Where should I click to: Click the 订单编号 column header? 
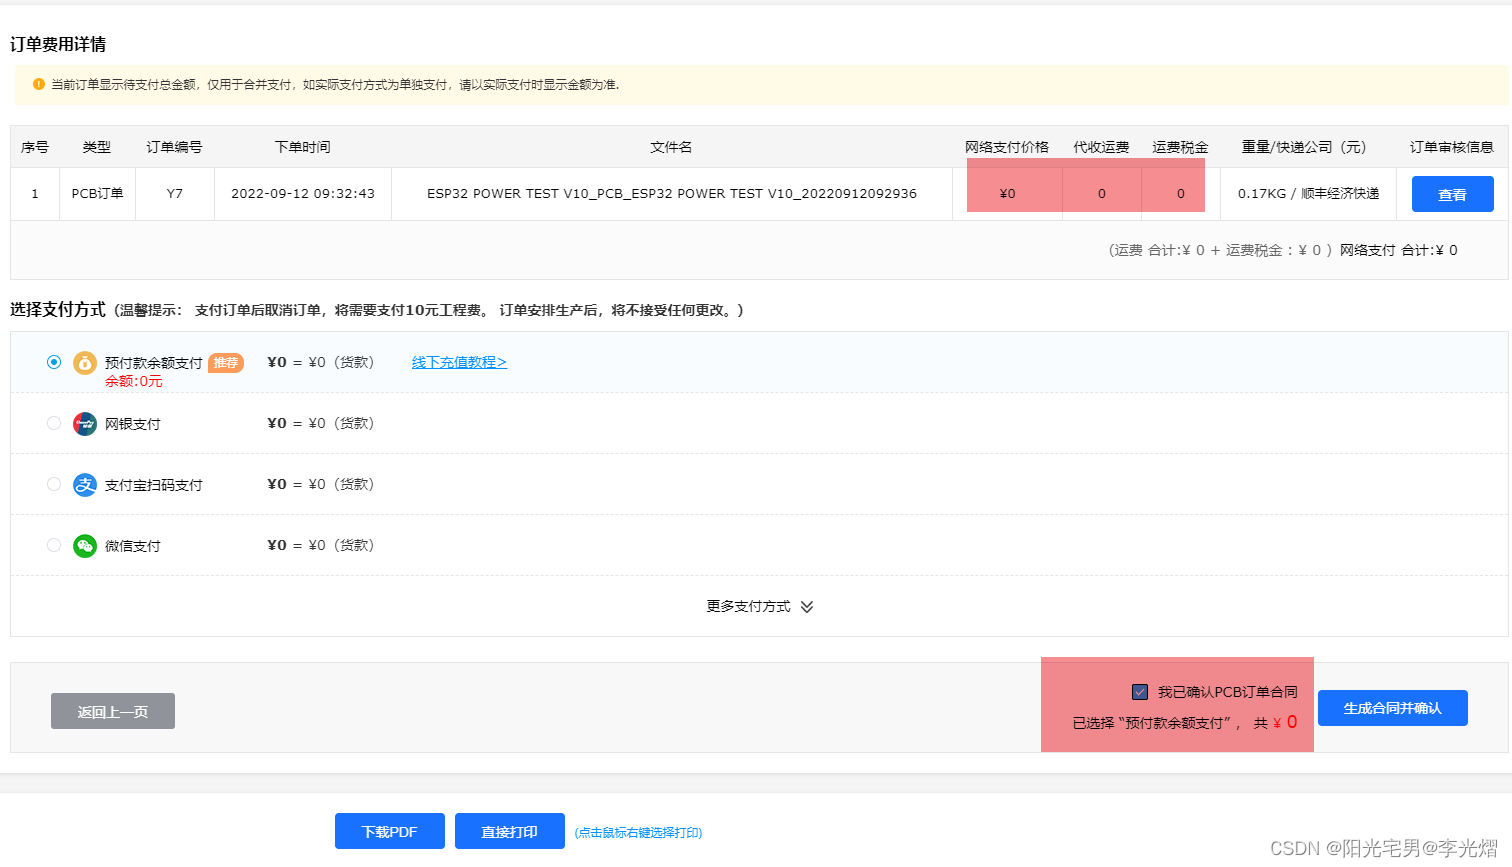(x=175, y=147)
